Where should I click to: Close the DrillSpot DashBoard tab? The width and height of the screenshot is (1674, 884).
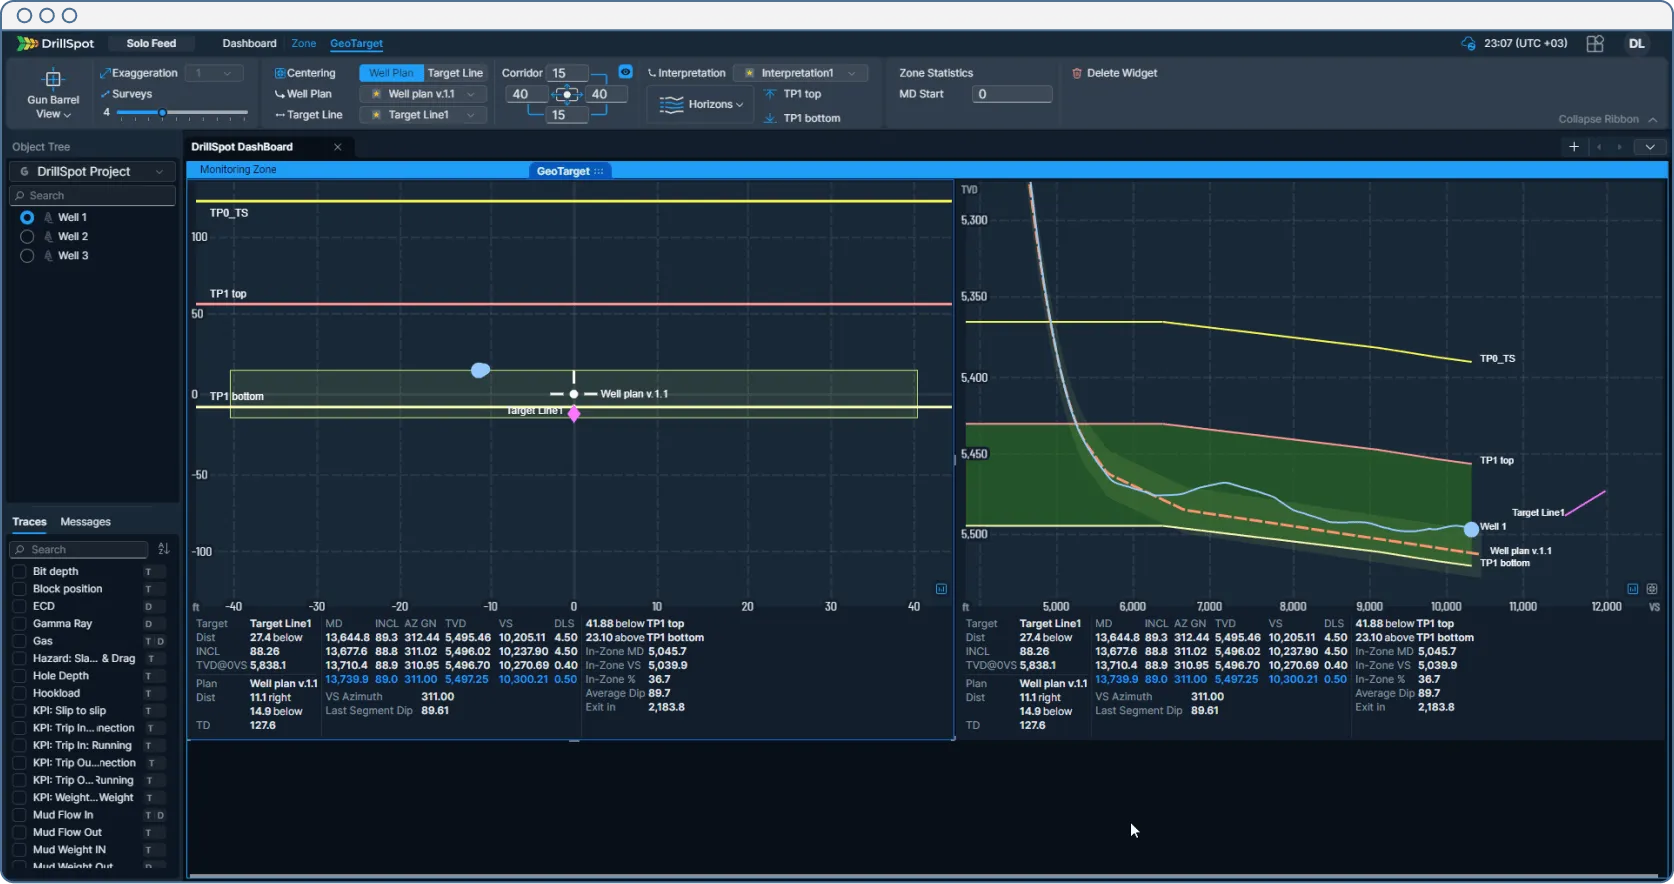(x=338, y=147)
